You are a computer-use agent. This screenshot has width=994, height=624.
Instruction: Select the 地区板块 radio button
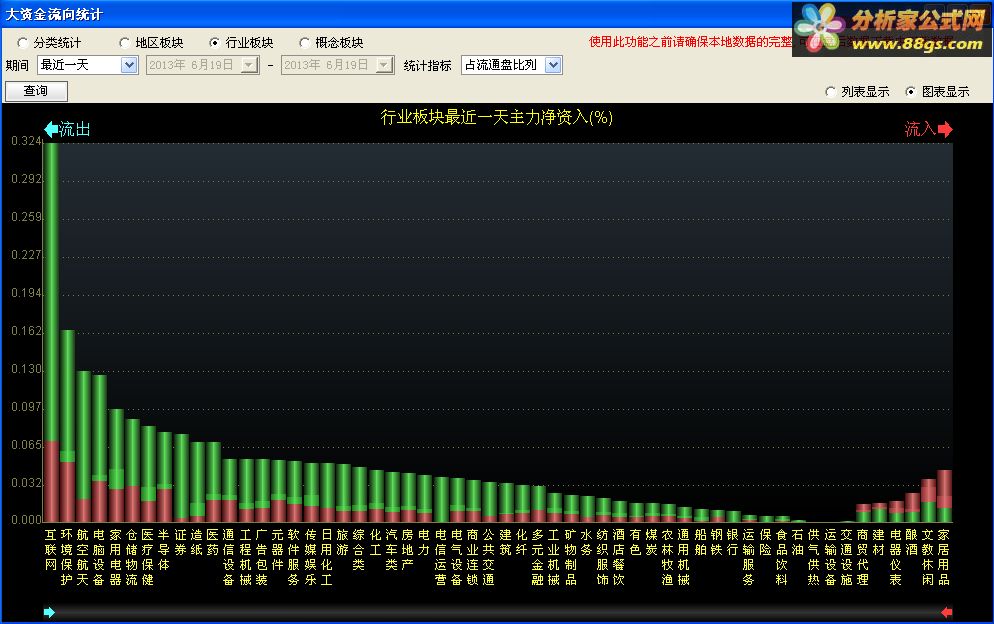(x=124, y=42)
